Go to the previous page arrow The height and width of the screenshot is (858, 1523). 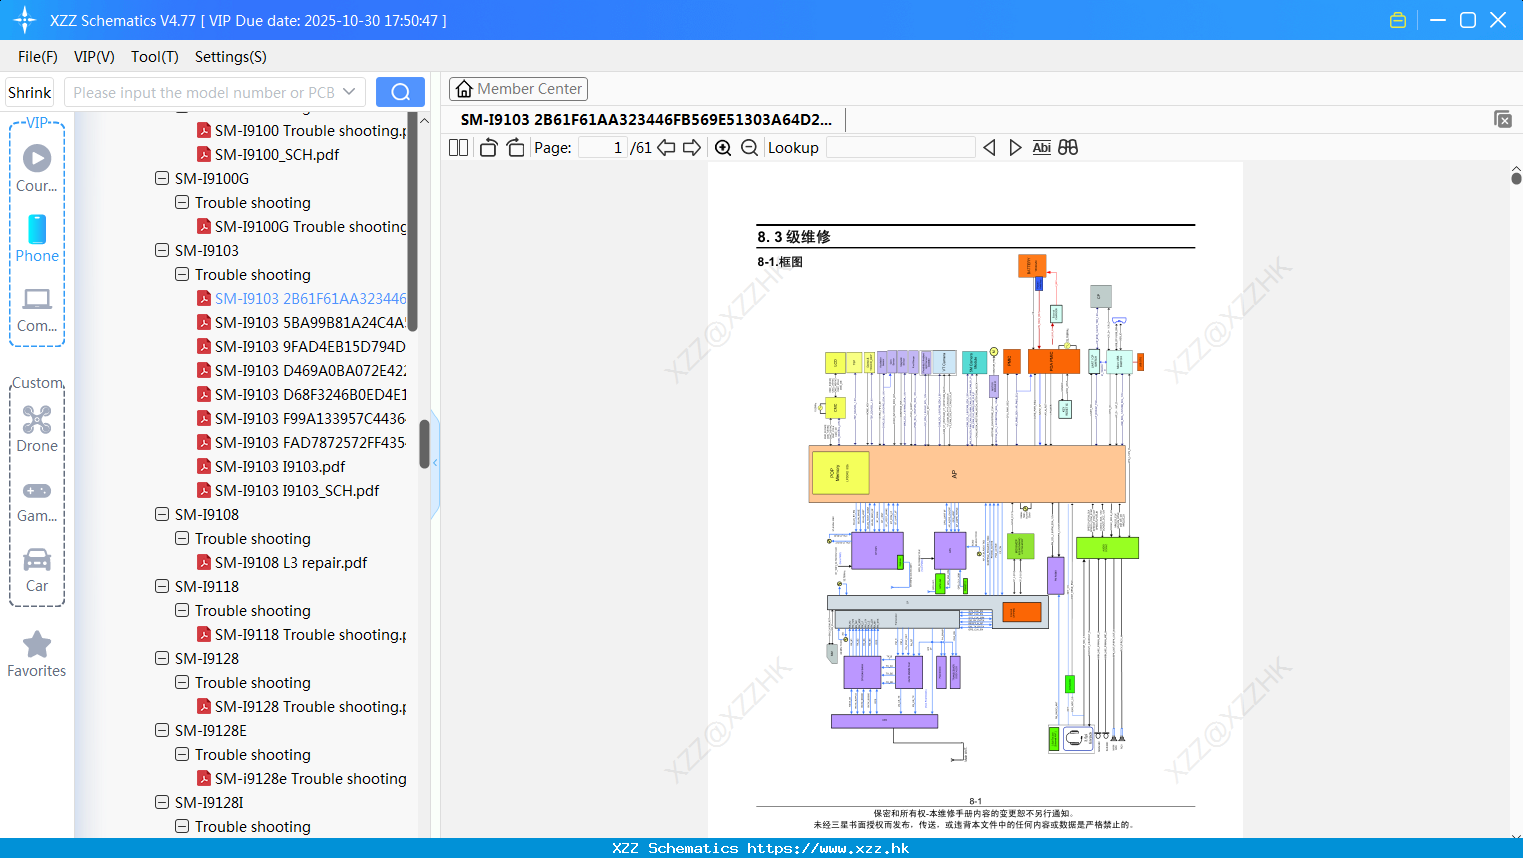tap(666, 147)
